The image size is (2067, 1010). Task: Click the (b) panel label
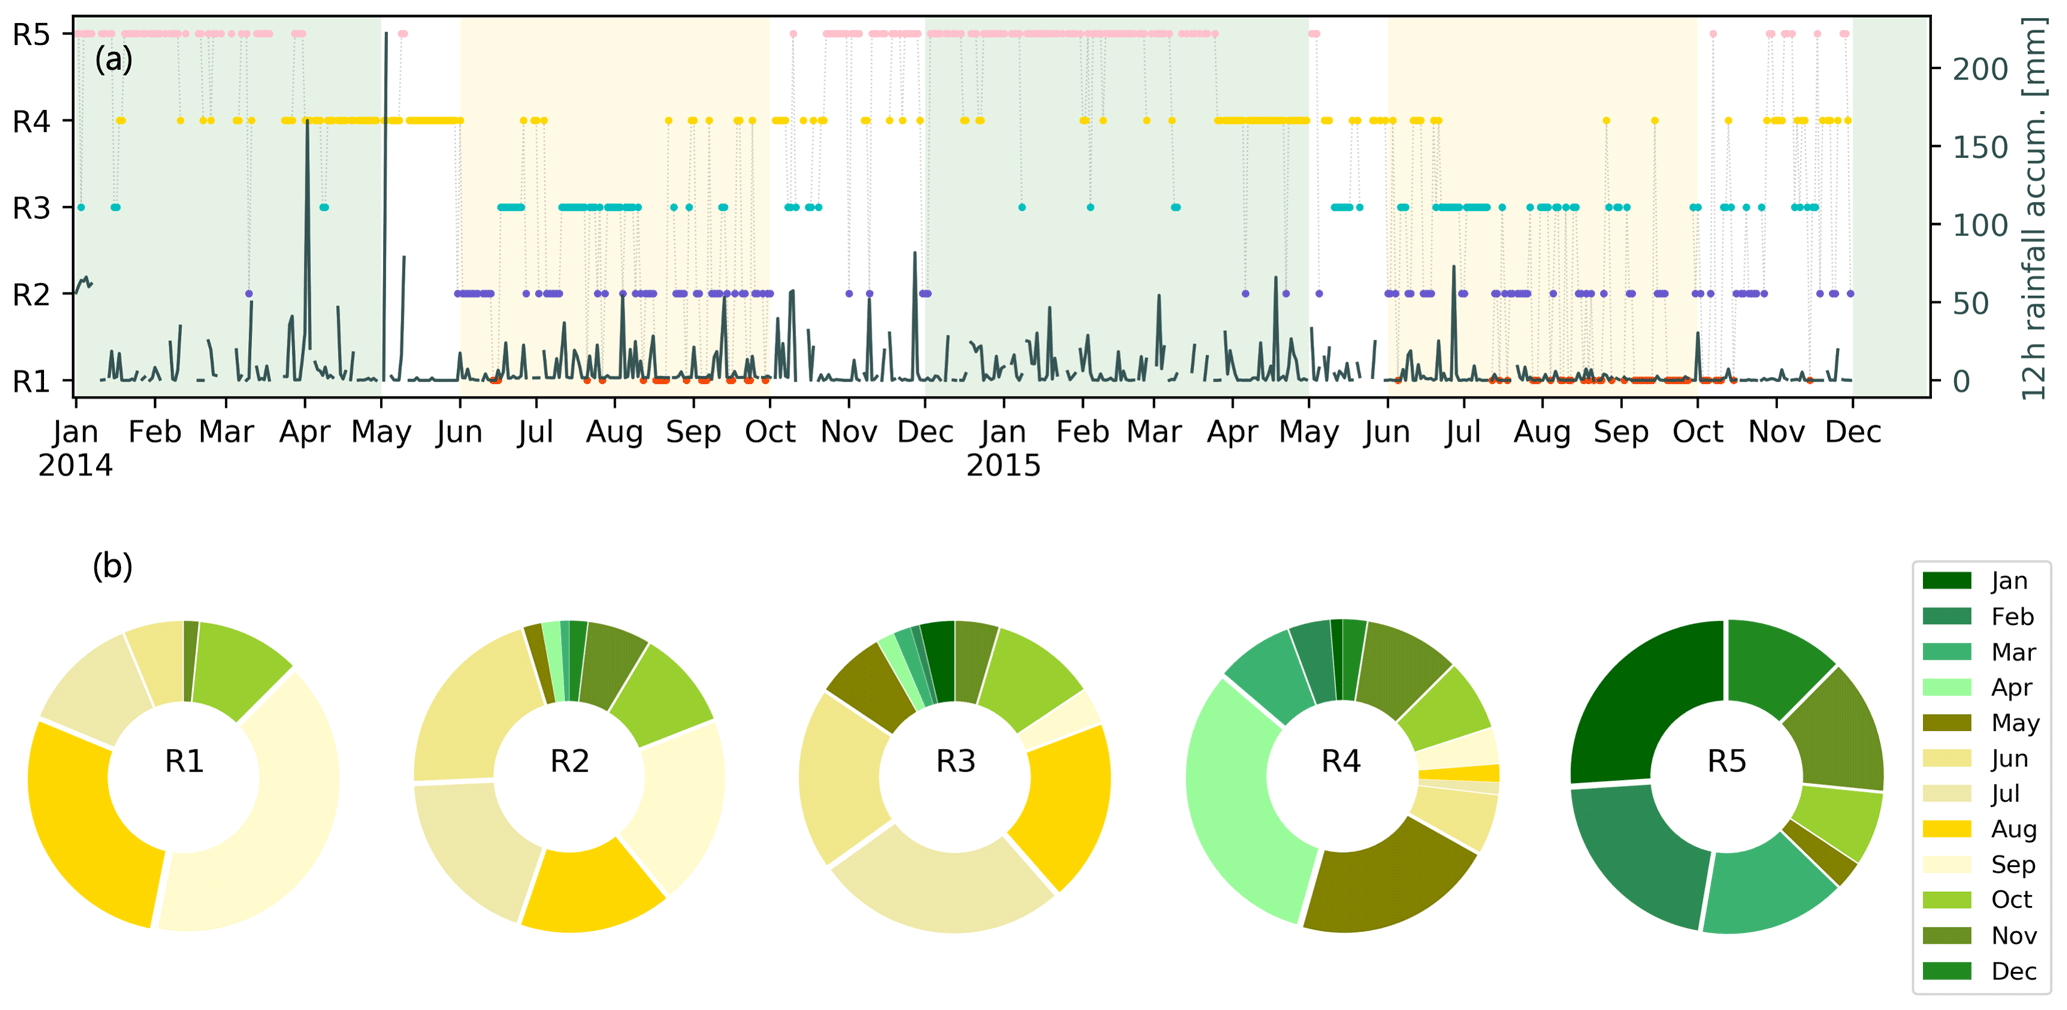click(x=112, y=567)
